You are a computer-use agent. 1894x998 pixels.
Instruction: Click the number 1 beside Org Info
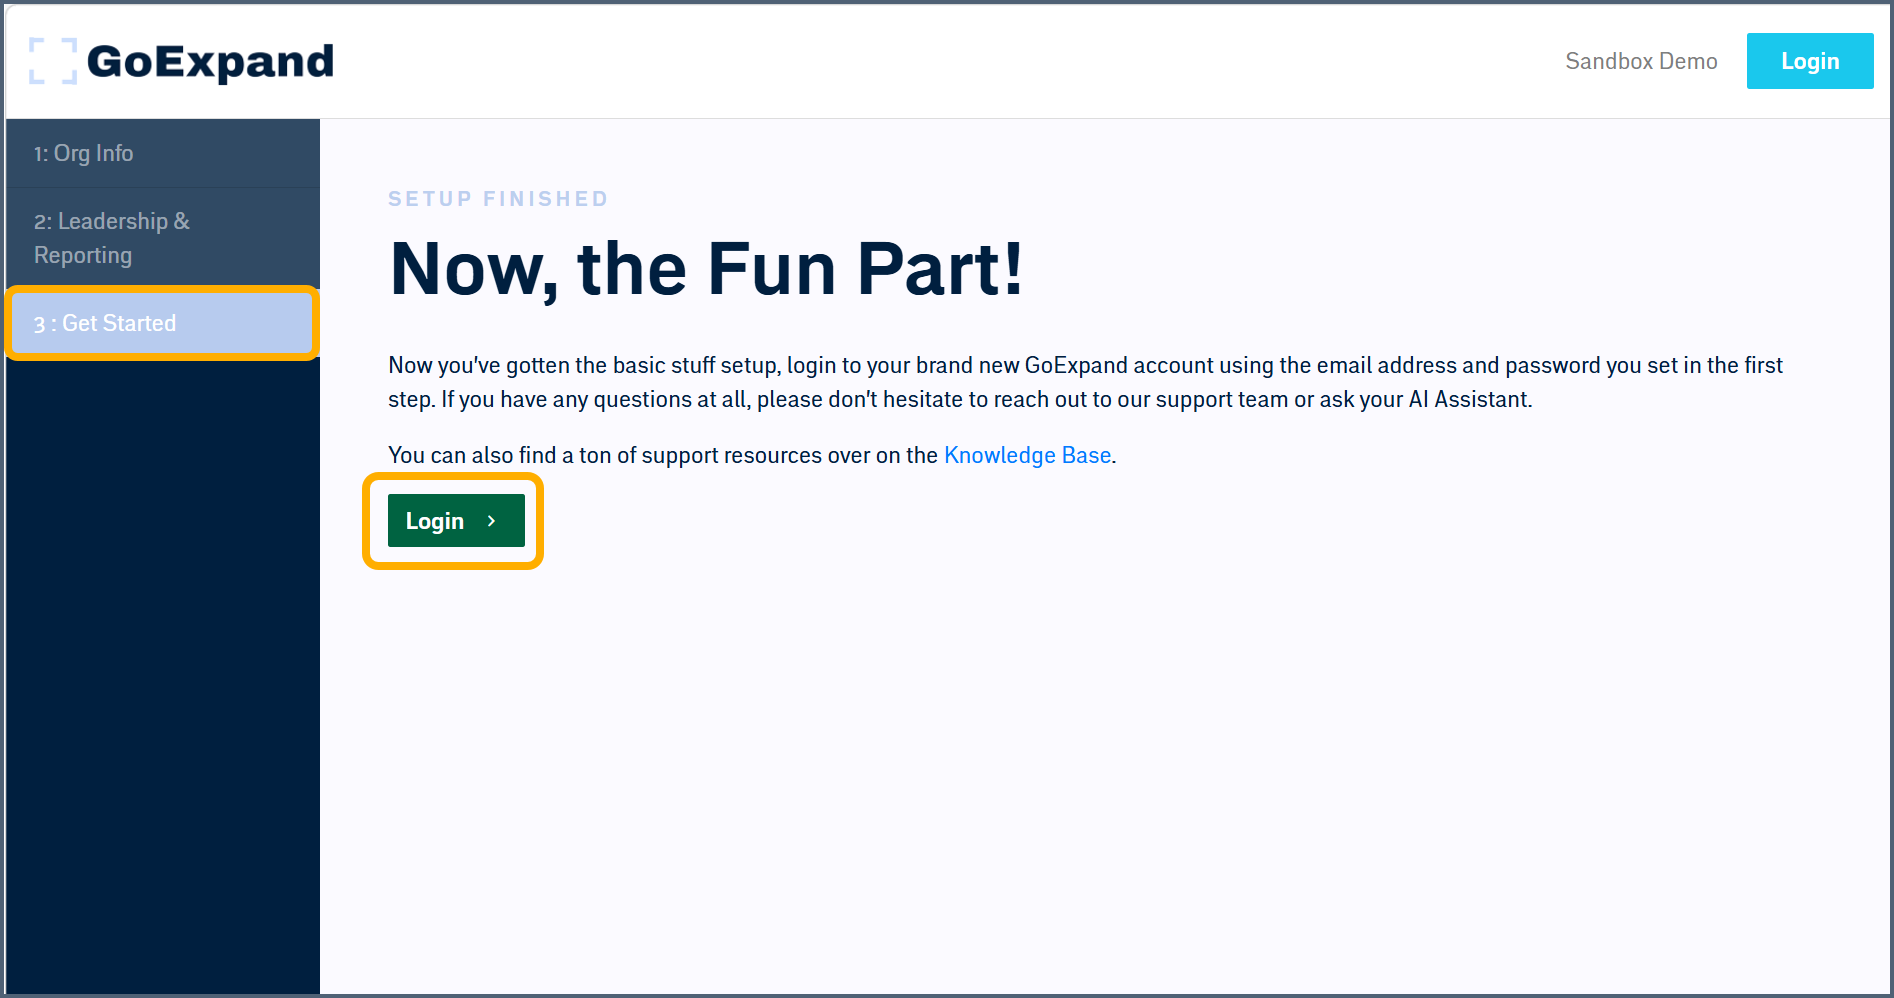pos(39,154)
